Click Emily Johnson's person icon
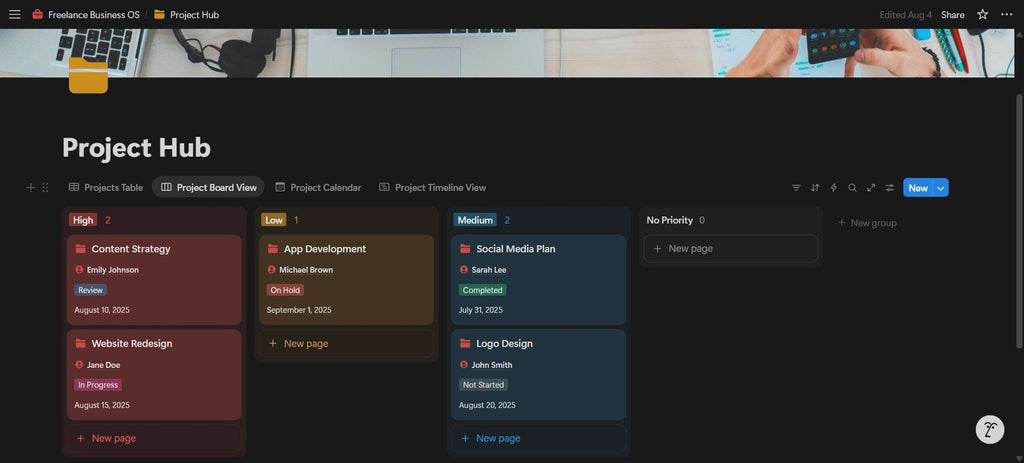The height and width of the screenshot is (463, 1024). coord(79,270)
